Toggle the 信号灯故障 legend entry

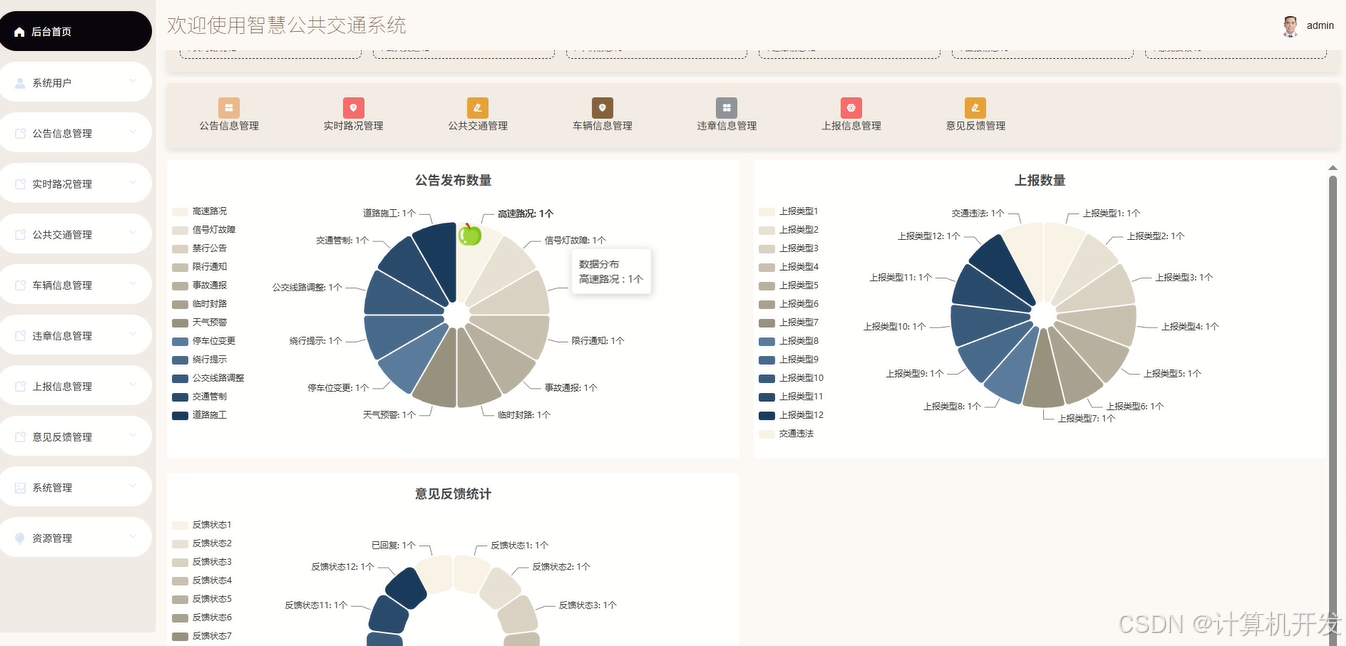point(204,230)
